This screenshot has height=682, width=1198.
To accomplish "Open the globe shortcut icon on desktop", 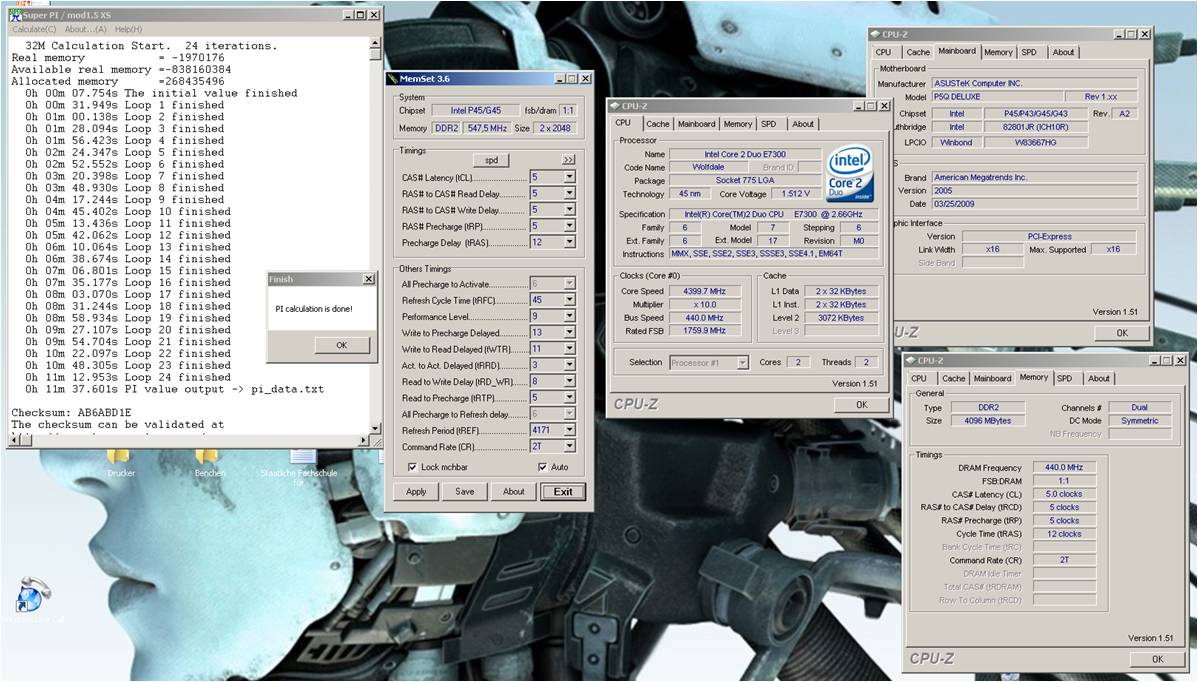I will point(32,593).
